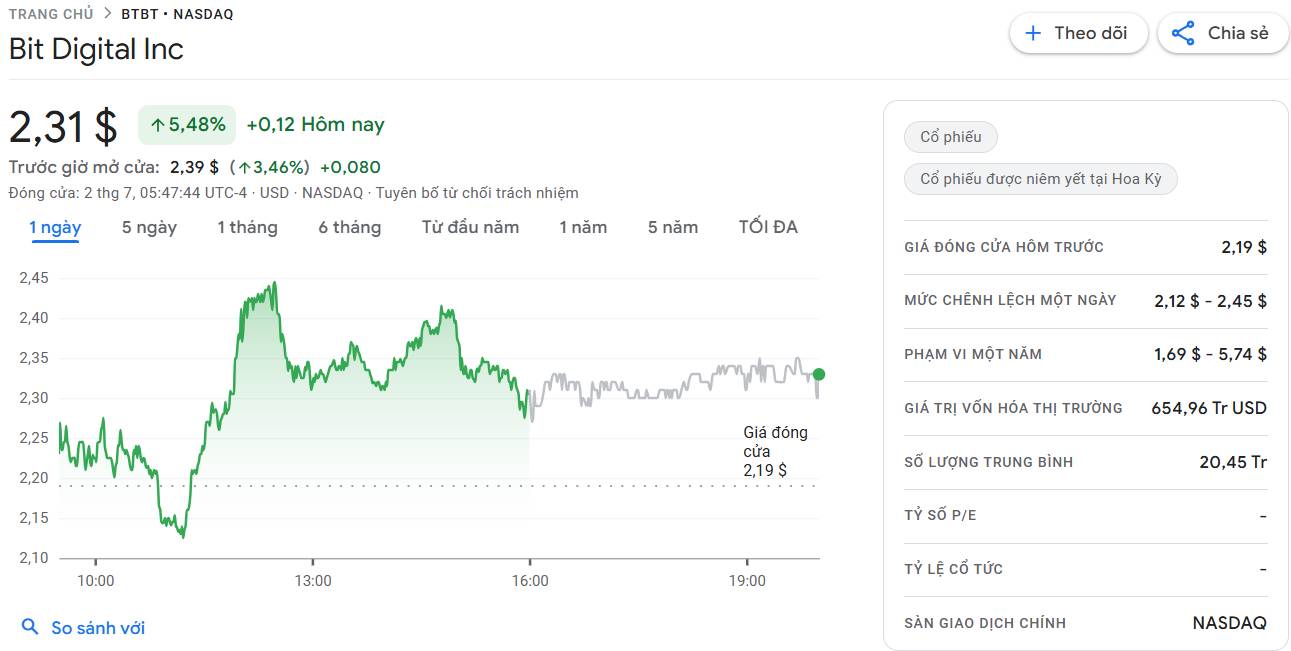
Task: Show the 5 năm chart
Action: [673, 228]
